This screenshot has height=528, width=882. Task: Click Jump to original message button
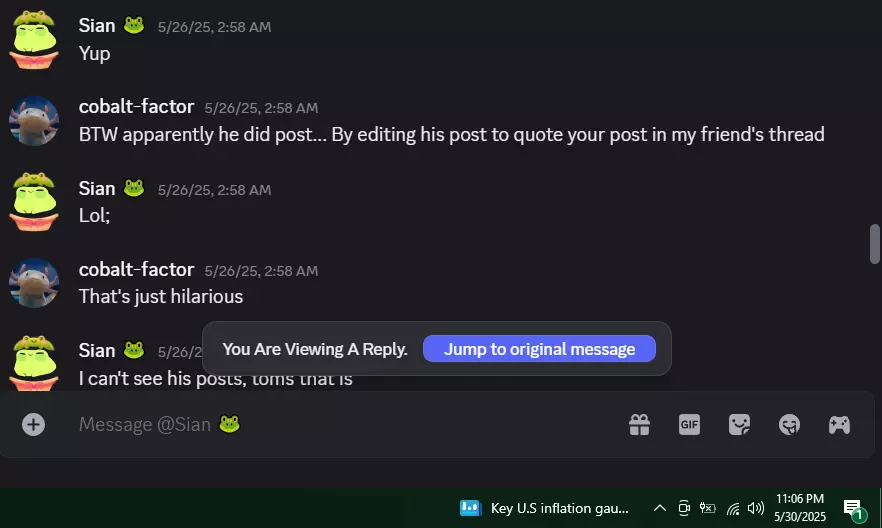539,349
